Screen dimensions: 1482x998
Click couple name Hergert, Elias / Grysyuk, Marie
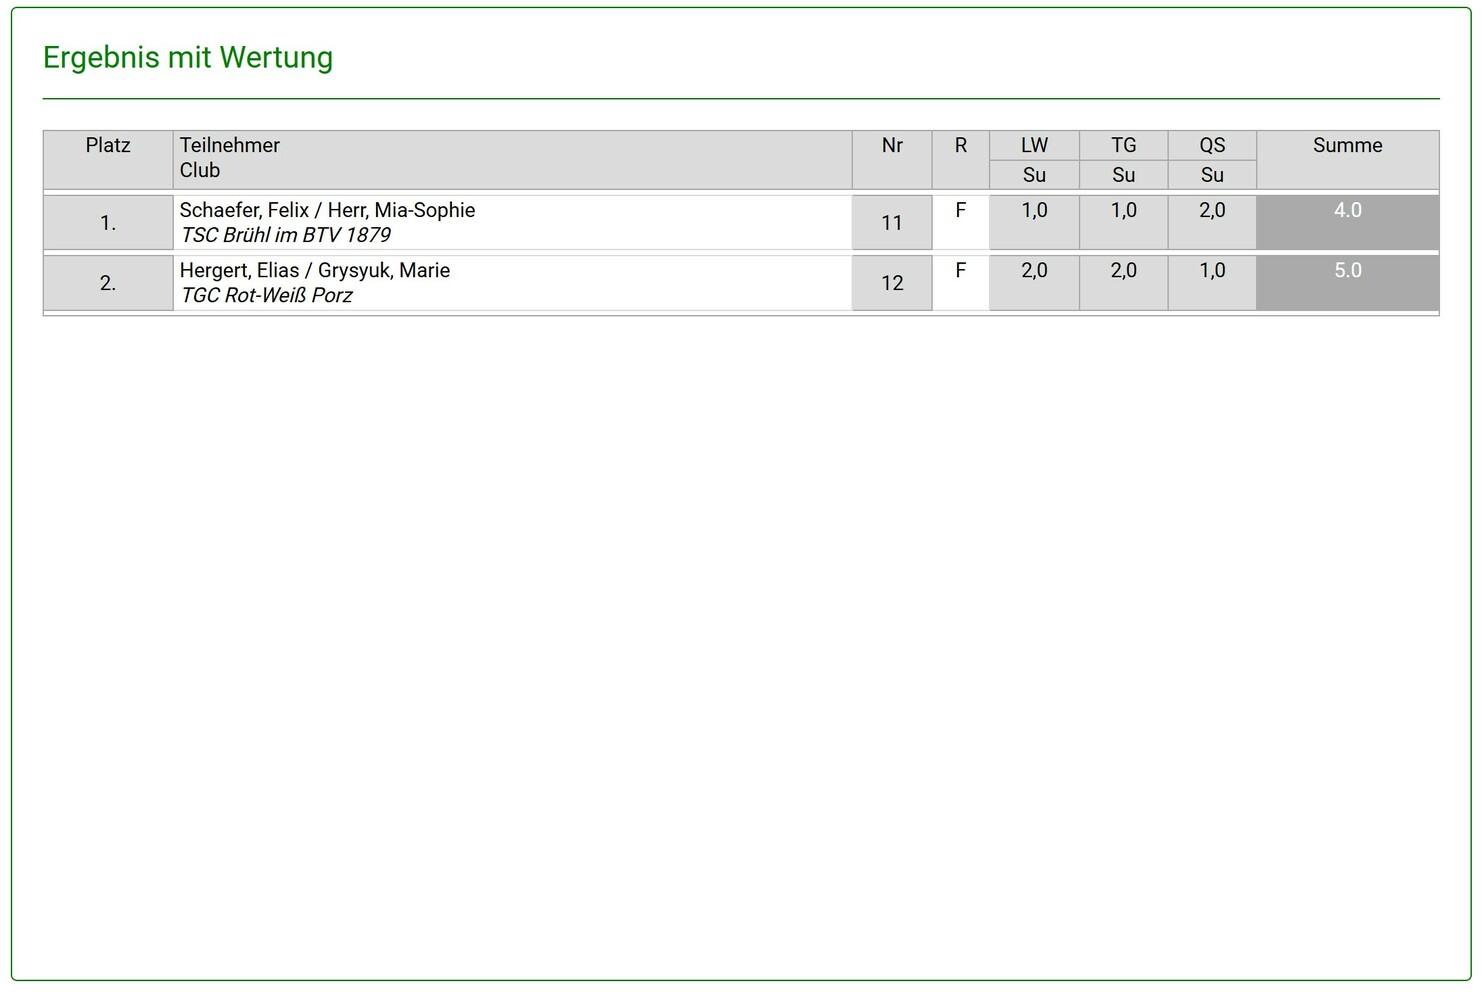tap(315, 271)
